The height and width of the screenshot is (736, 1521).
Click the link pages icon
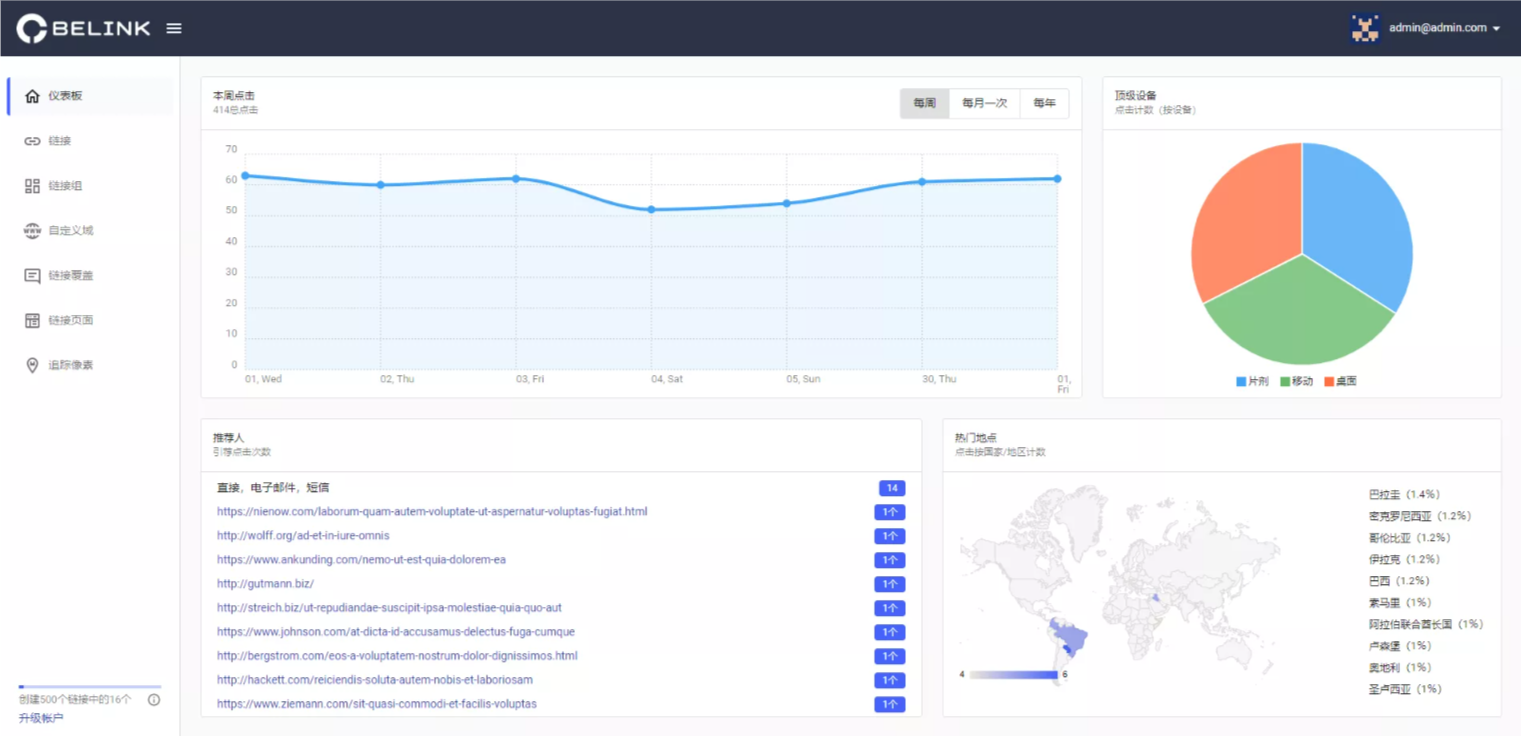(x=32, y=321)
